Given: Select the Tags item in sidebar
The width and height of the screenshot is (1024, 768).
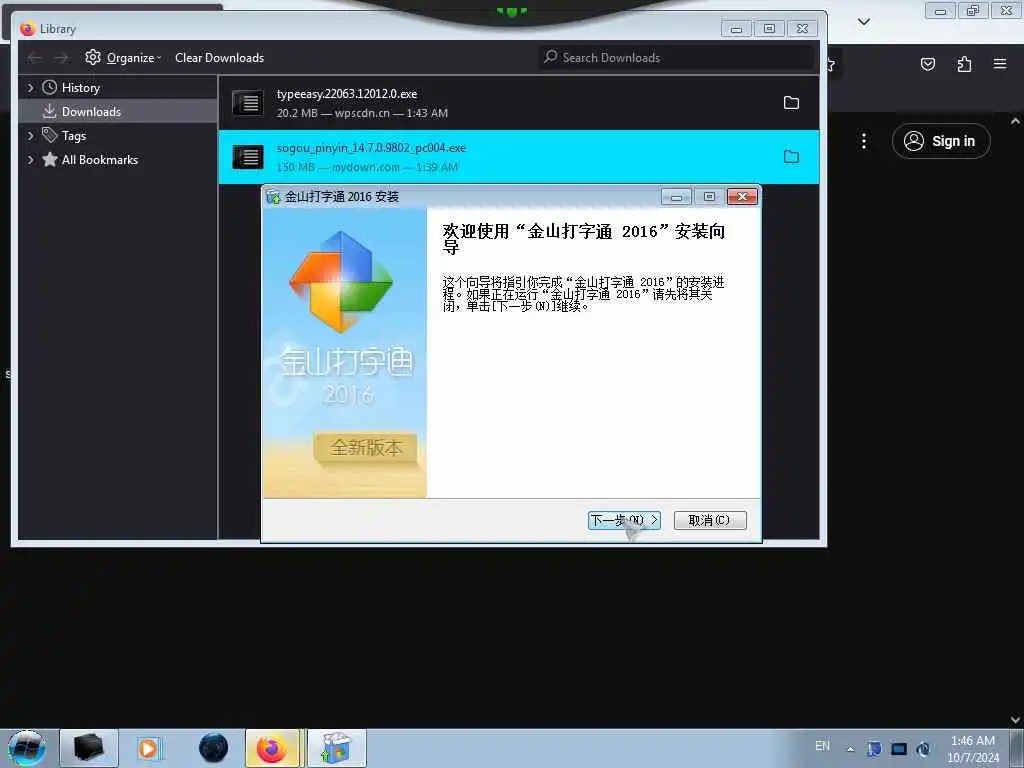Looking at the screenshot, I should click(x=73, y=136).
